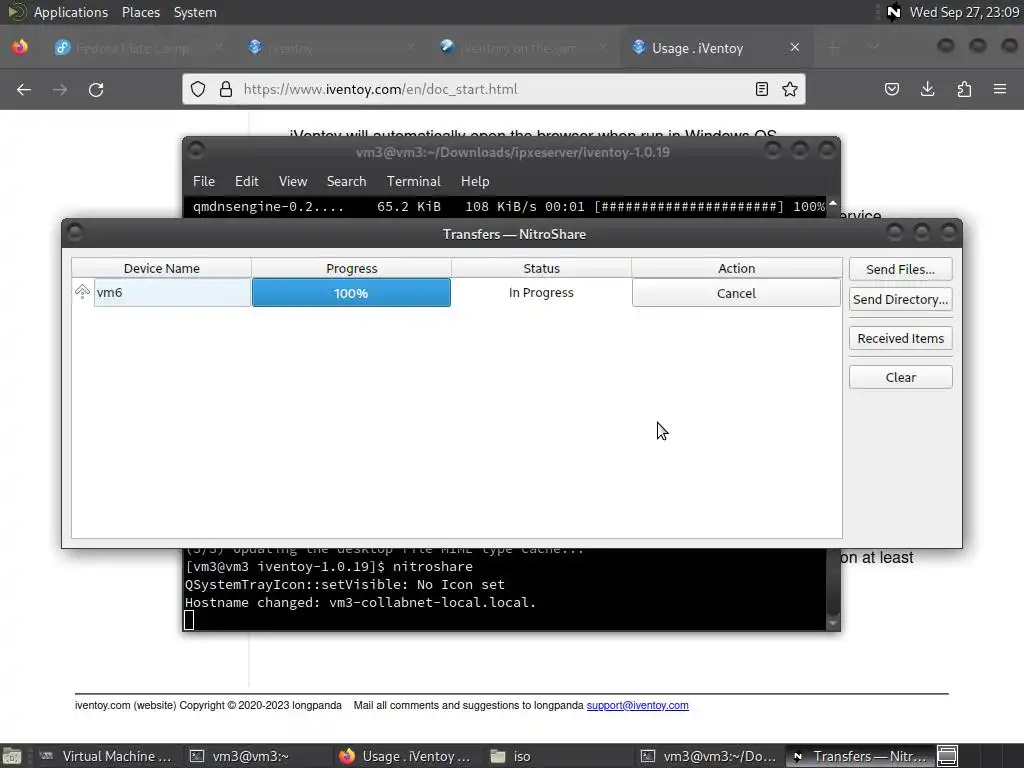
Task: Open Received Items
Action: [901, 338]
